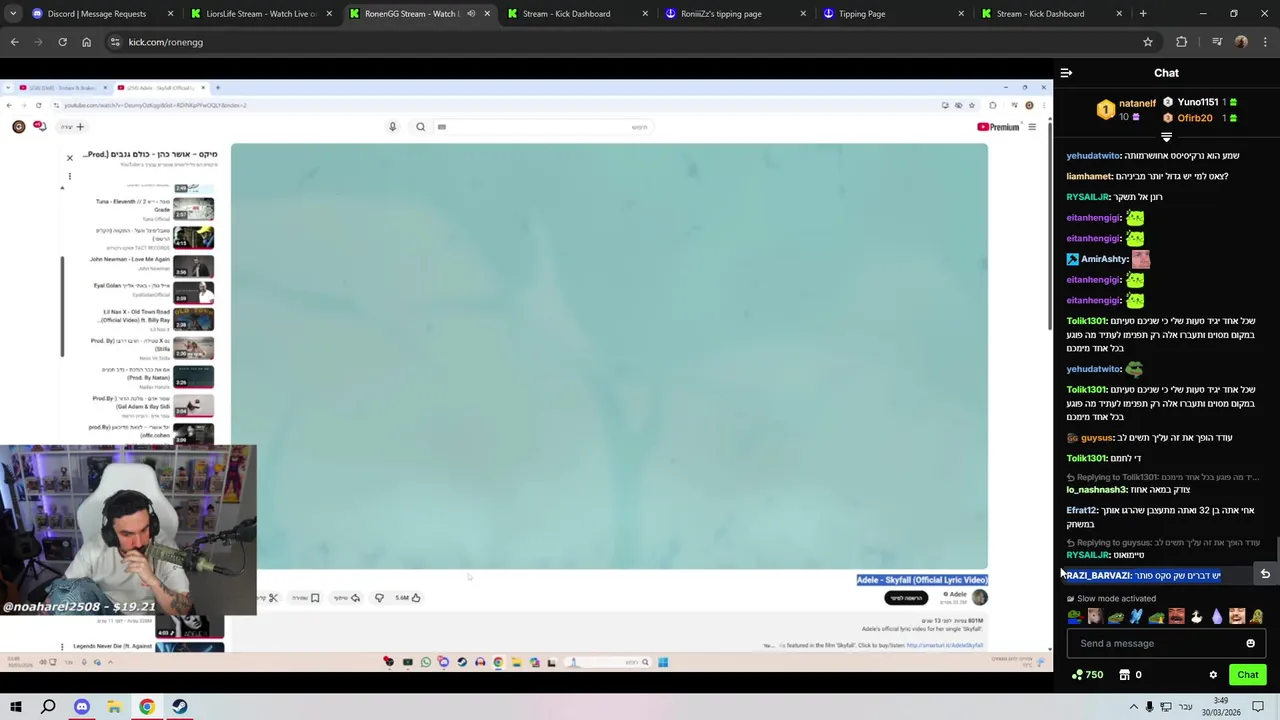Open Chrome from the taskbar
This screenshot has width=1280, height=720.
[x=147, y=707]
